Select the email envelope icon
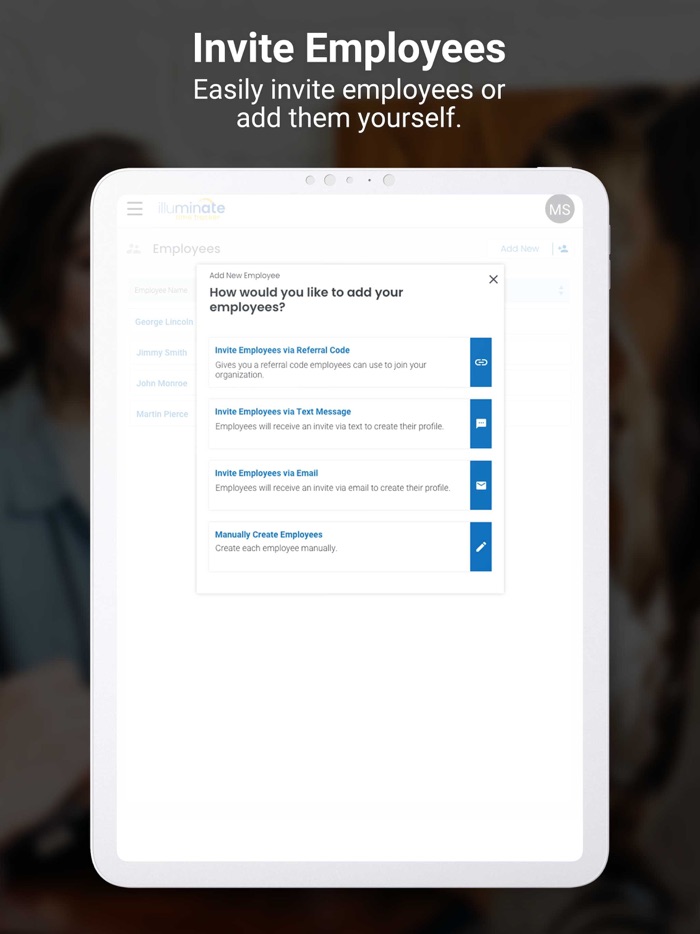Viewport: 700px width, 934px height. pyautogui.click(x=481, y=485)
